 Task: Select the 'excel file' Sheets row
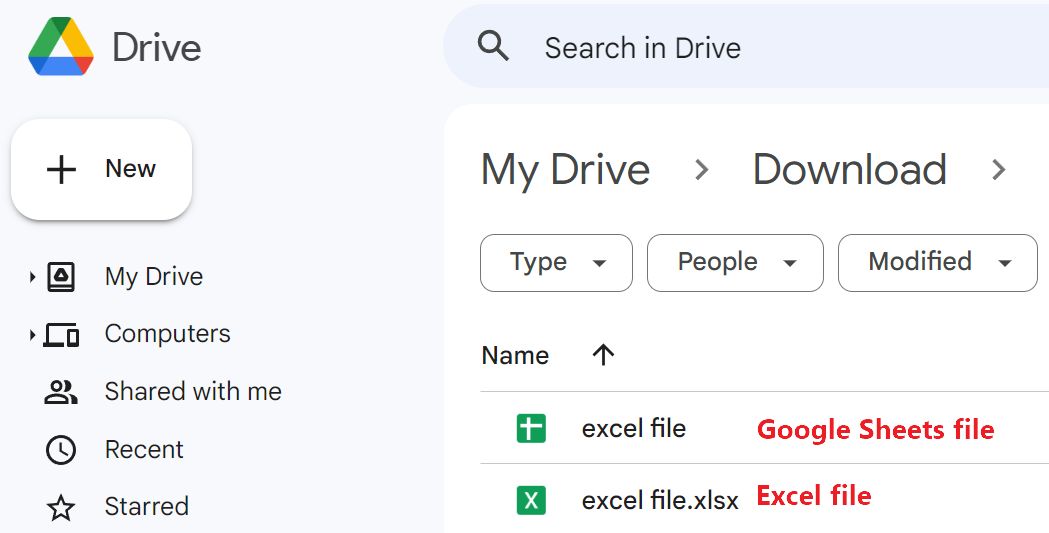(x=765, y=428)
